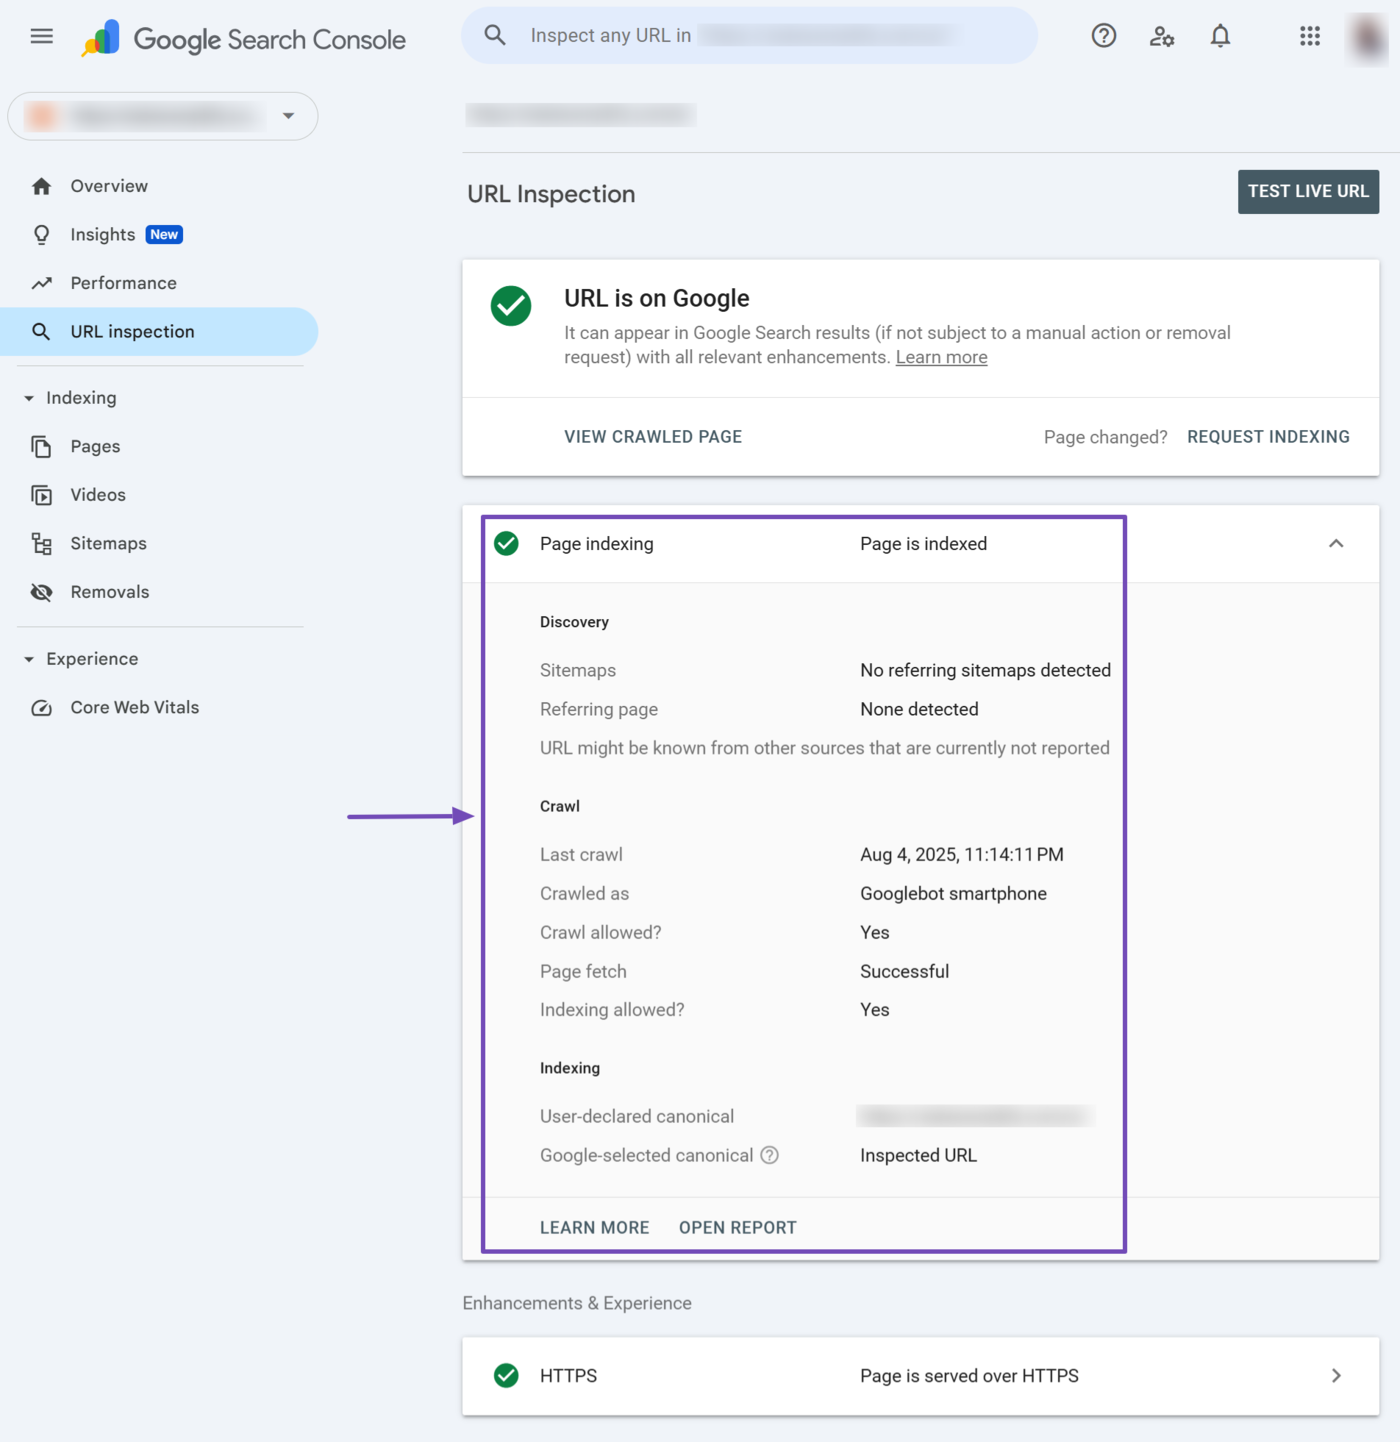Viewport: 1400px width, 1442px height.
Task: Open the notifications bell
Action: pyautogui.click(x=1220, y=36)
